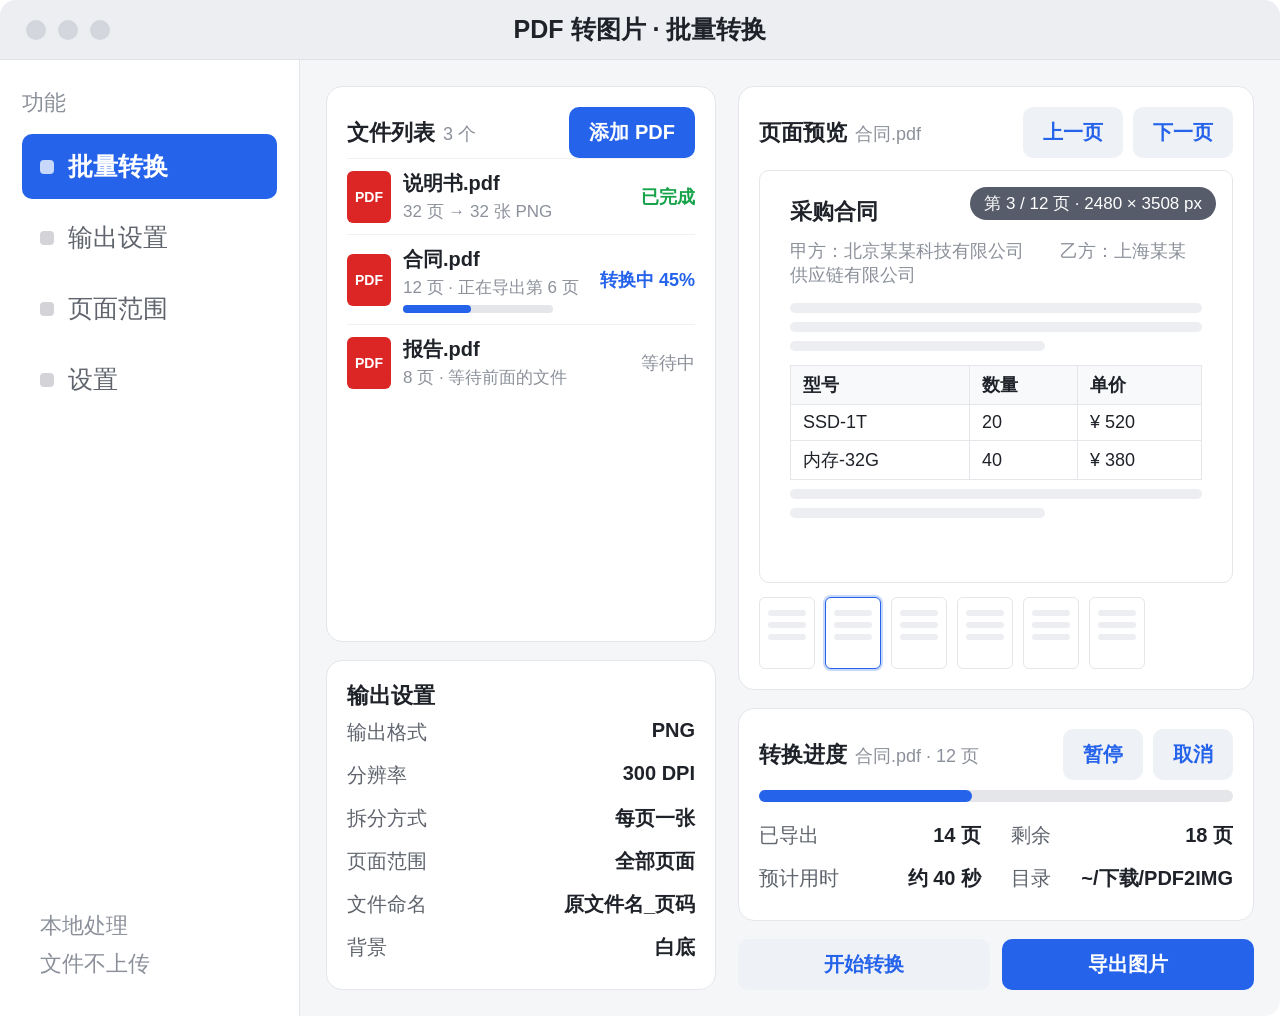Select the highlighted second page thumbnail
The width and height of the screenshot is (1280, 1016).
853,633
